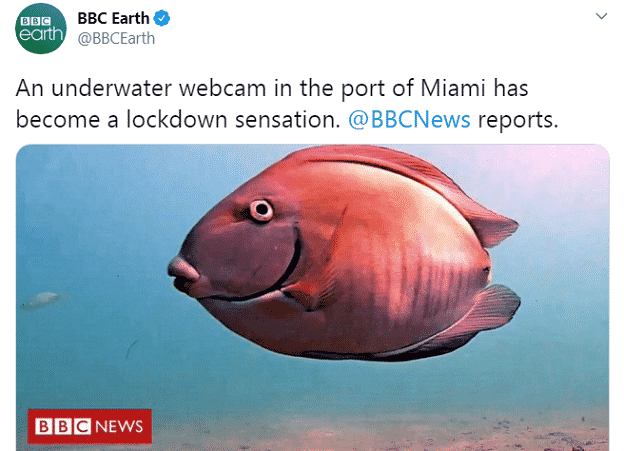Open the @BBCNews mention link

[409, 119]
